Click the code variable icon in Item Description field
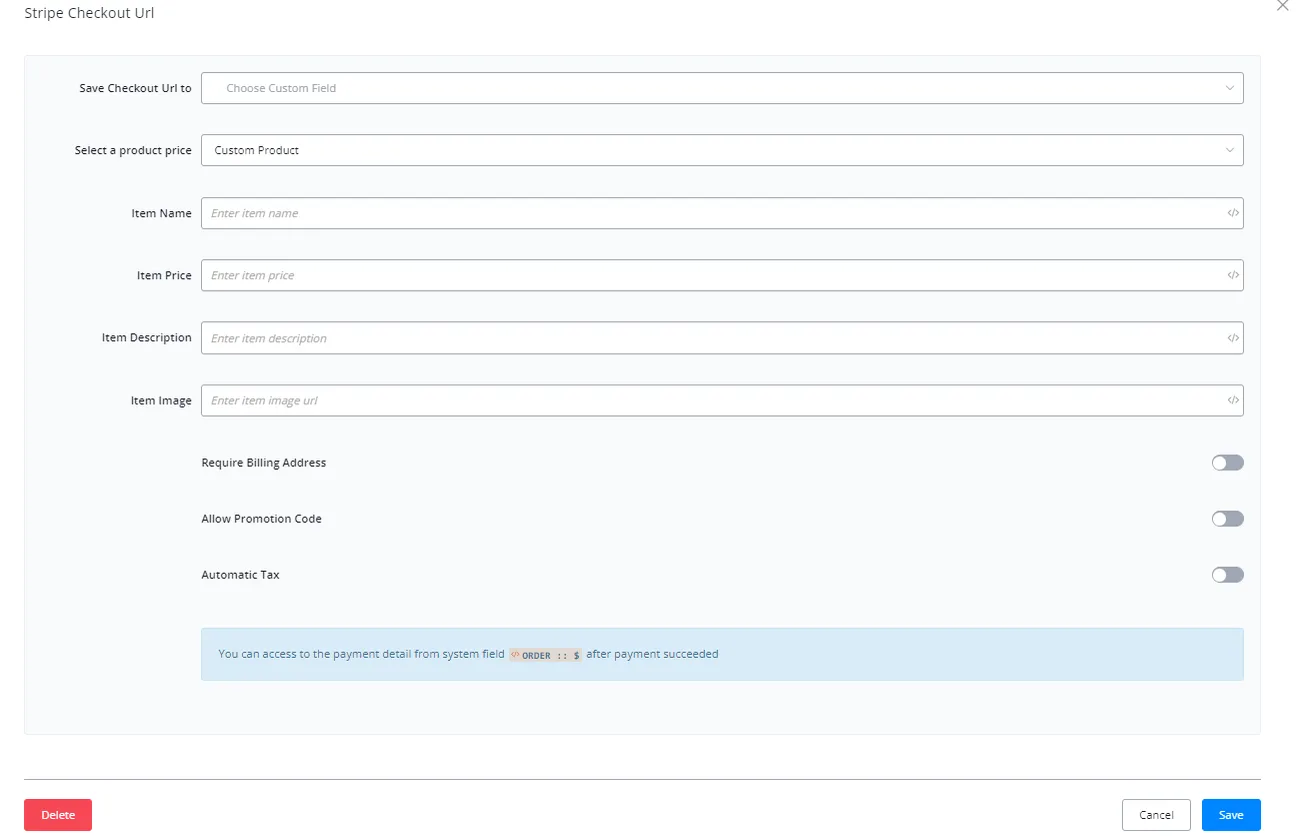 point(1233,338)
